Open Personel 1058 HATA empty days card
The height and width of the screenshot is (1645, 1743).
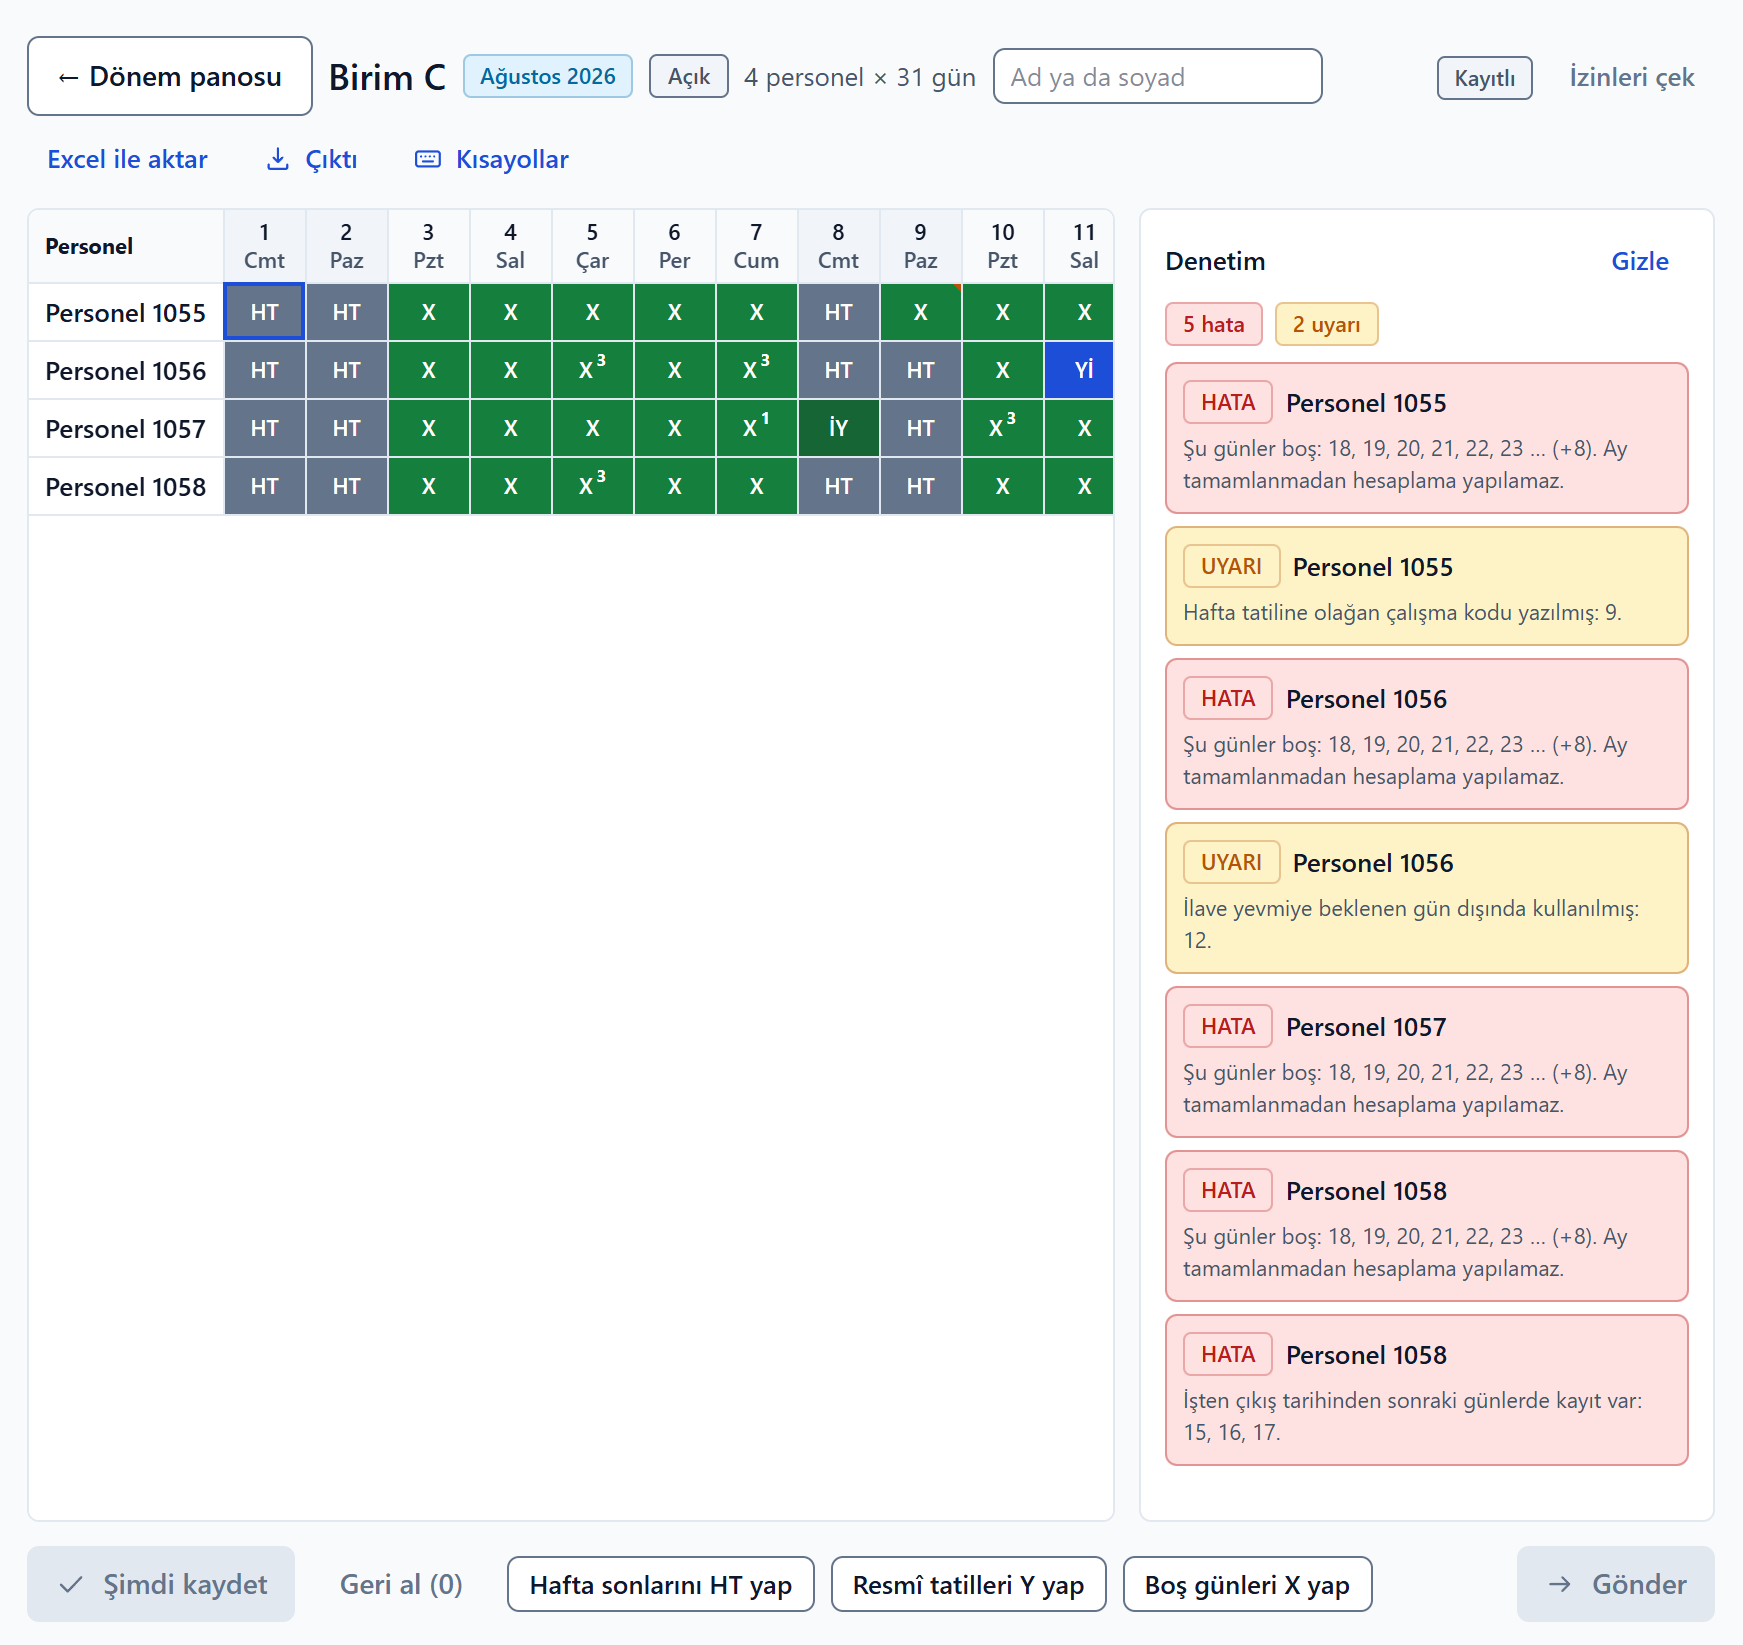1427,1226
